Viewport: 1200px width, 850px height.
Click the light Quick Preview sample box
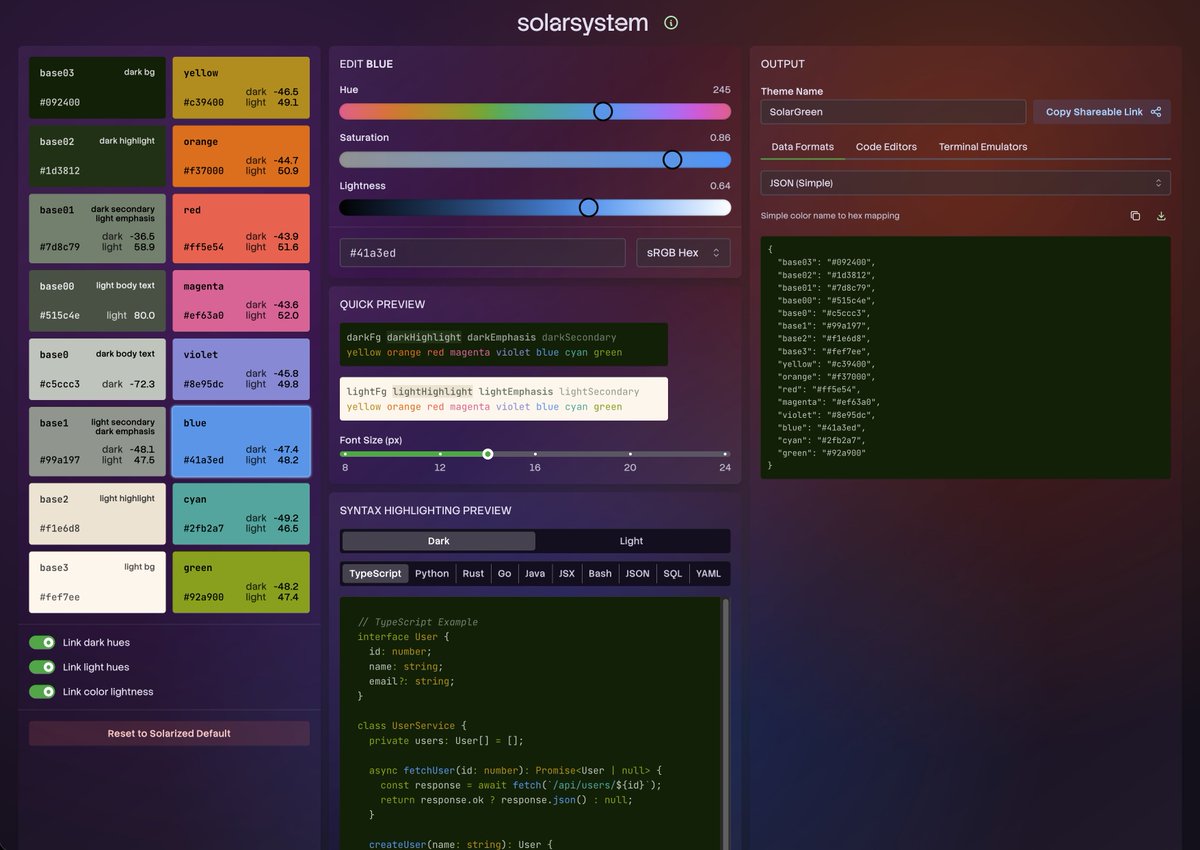(x=504, y=399)
